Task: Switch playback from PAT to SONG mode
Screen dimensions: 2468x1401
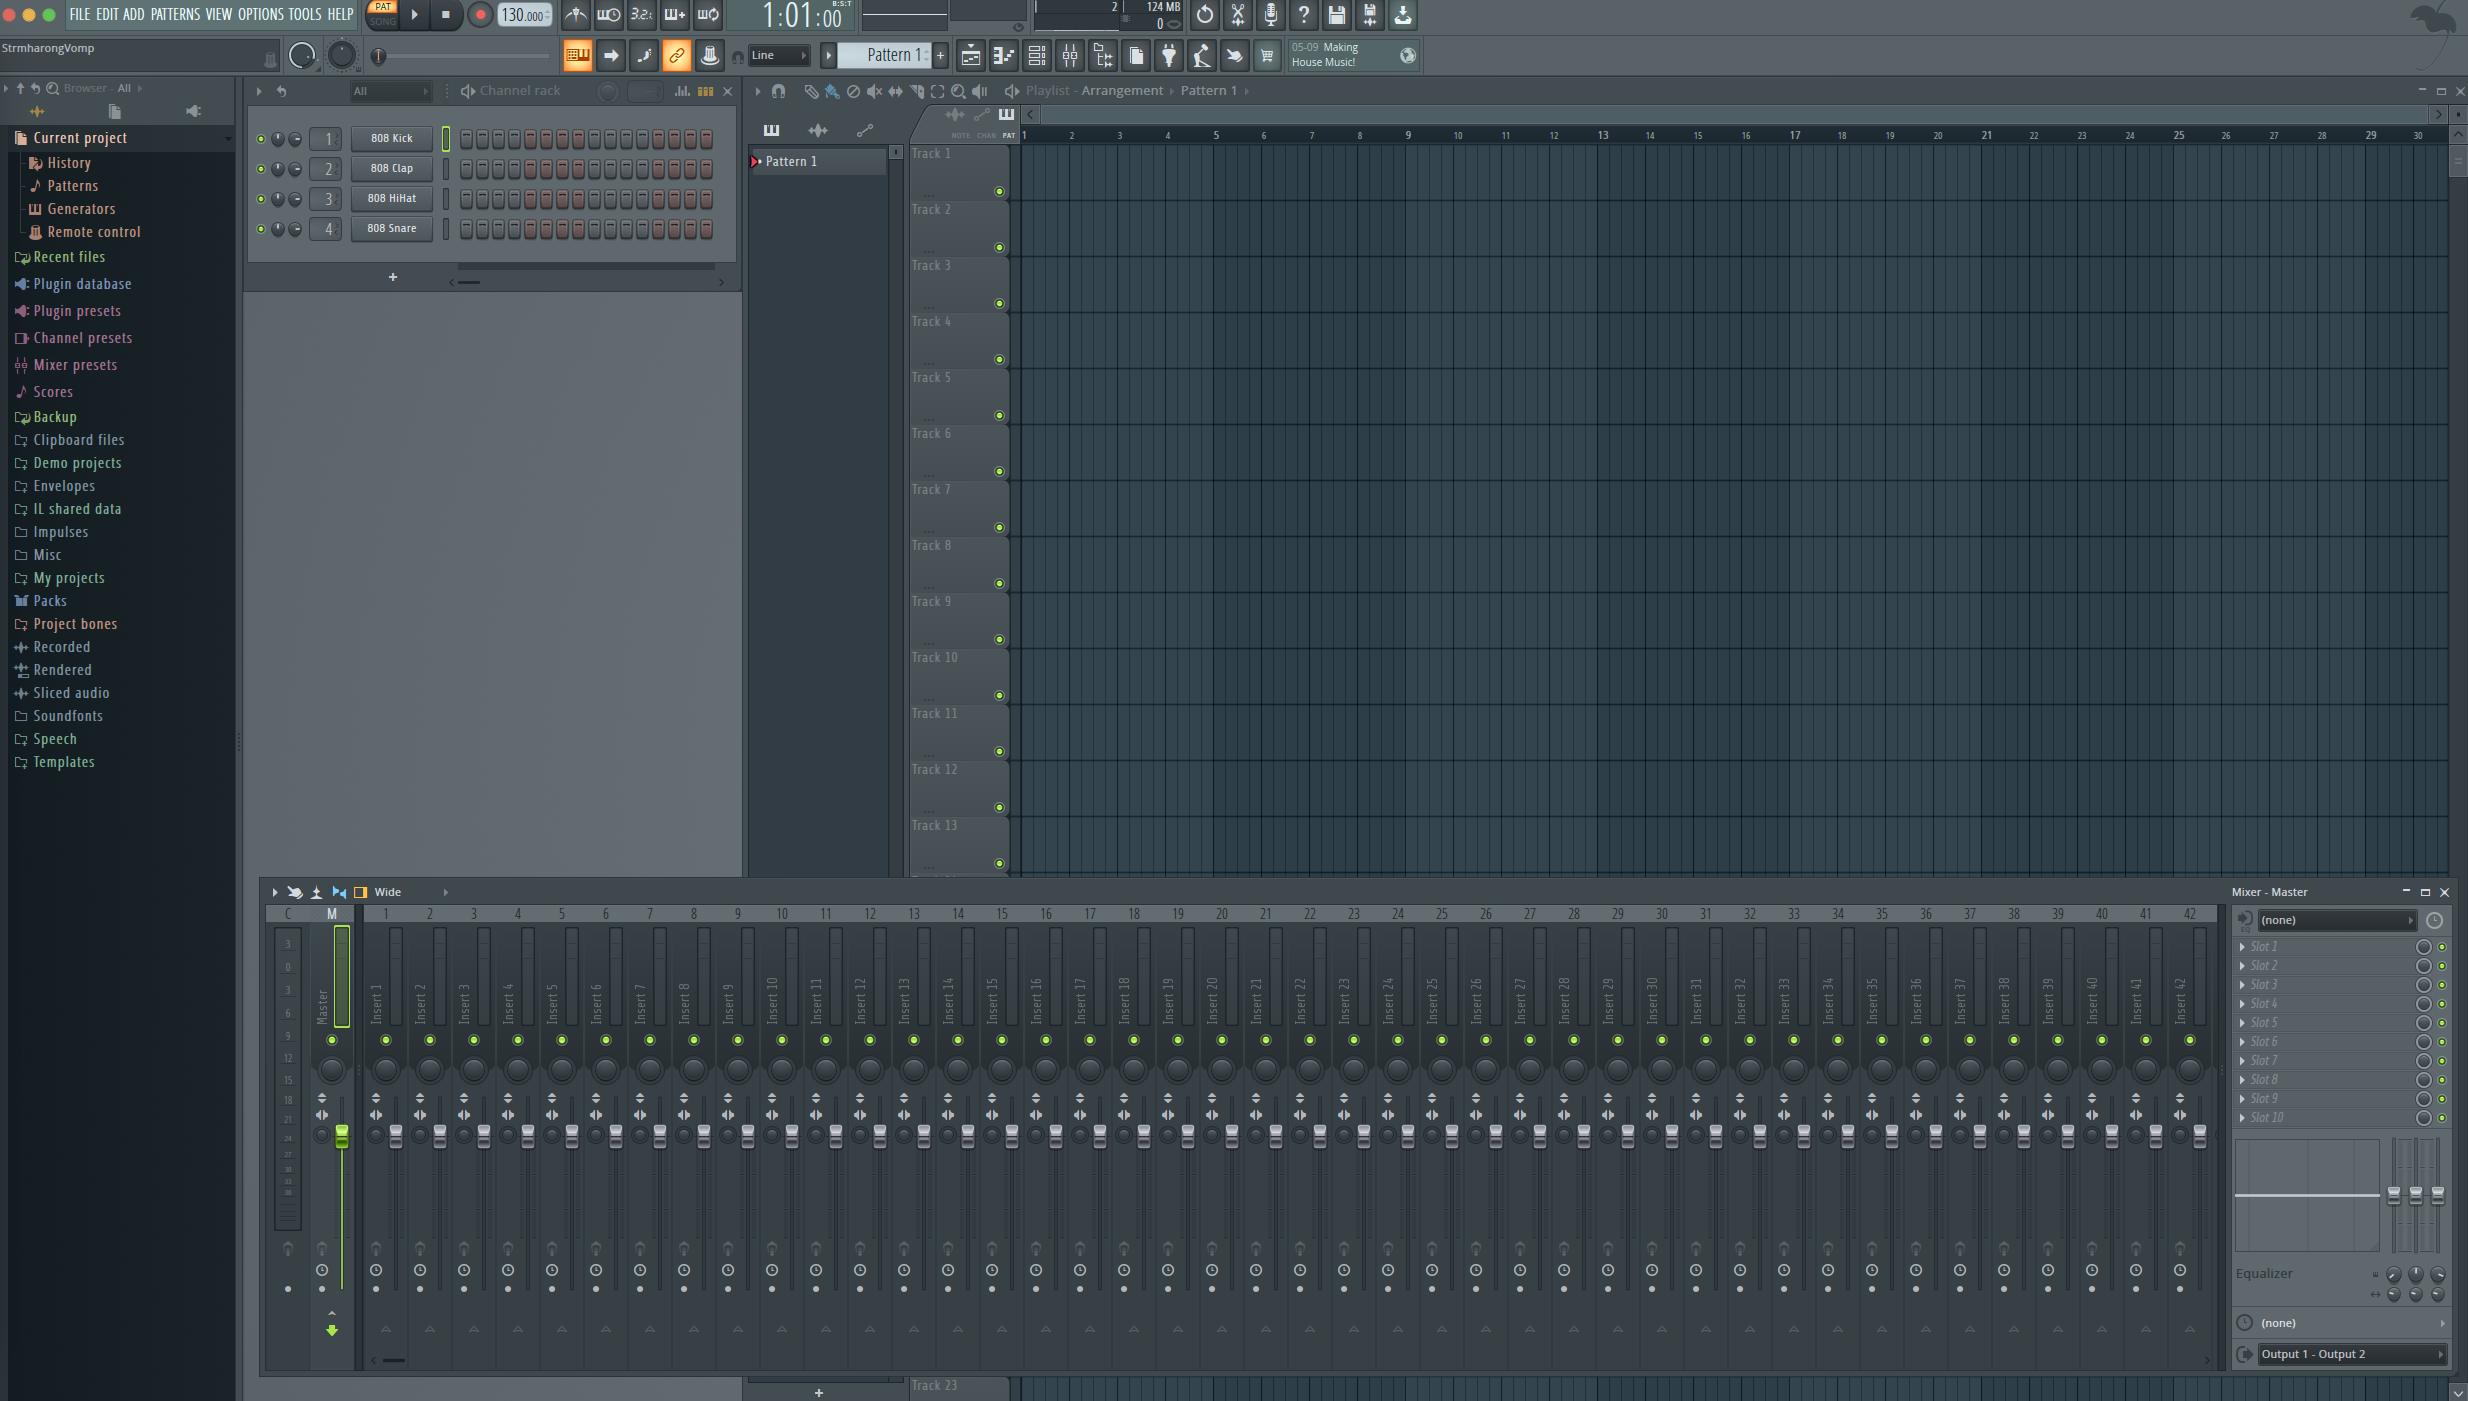Action: coord(383,22)
